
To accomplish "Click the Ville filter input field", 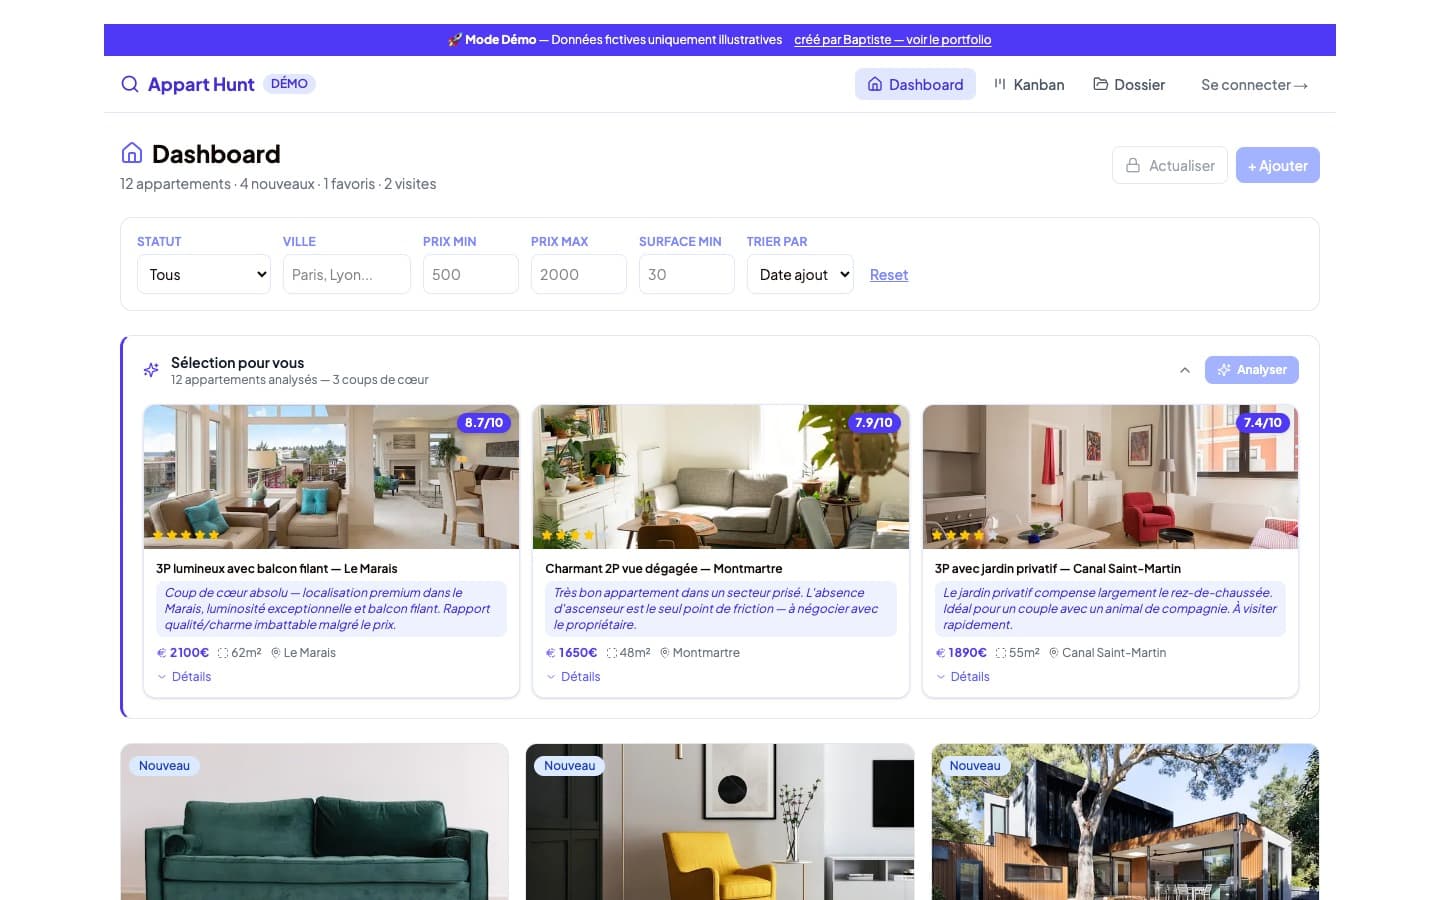I will tap(346, 274).
